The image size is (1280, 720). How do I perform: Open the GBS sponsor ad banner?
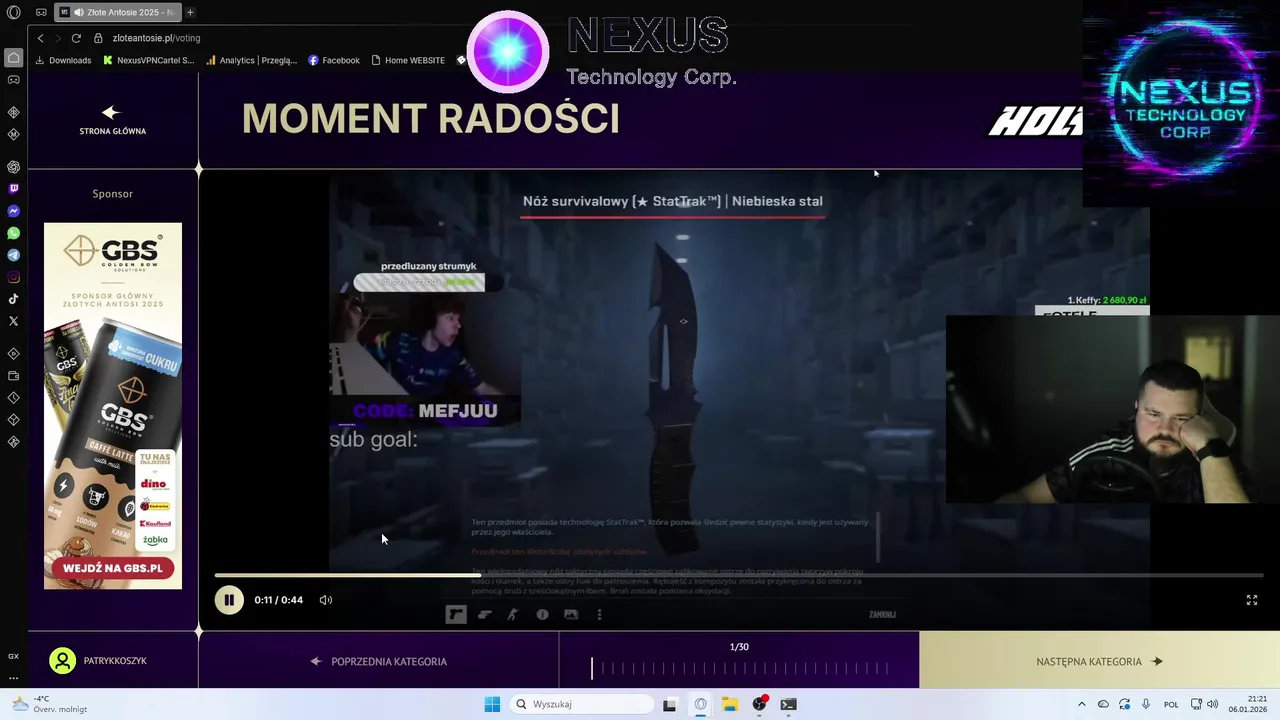[x=113, y=406]
